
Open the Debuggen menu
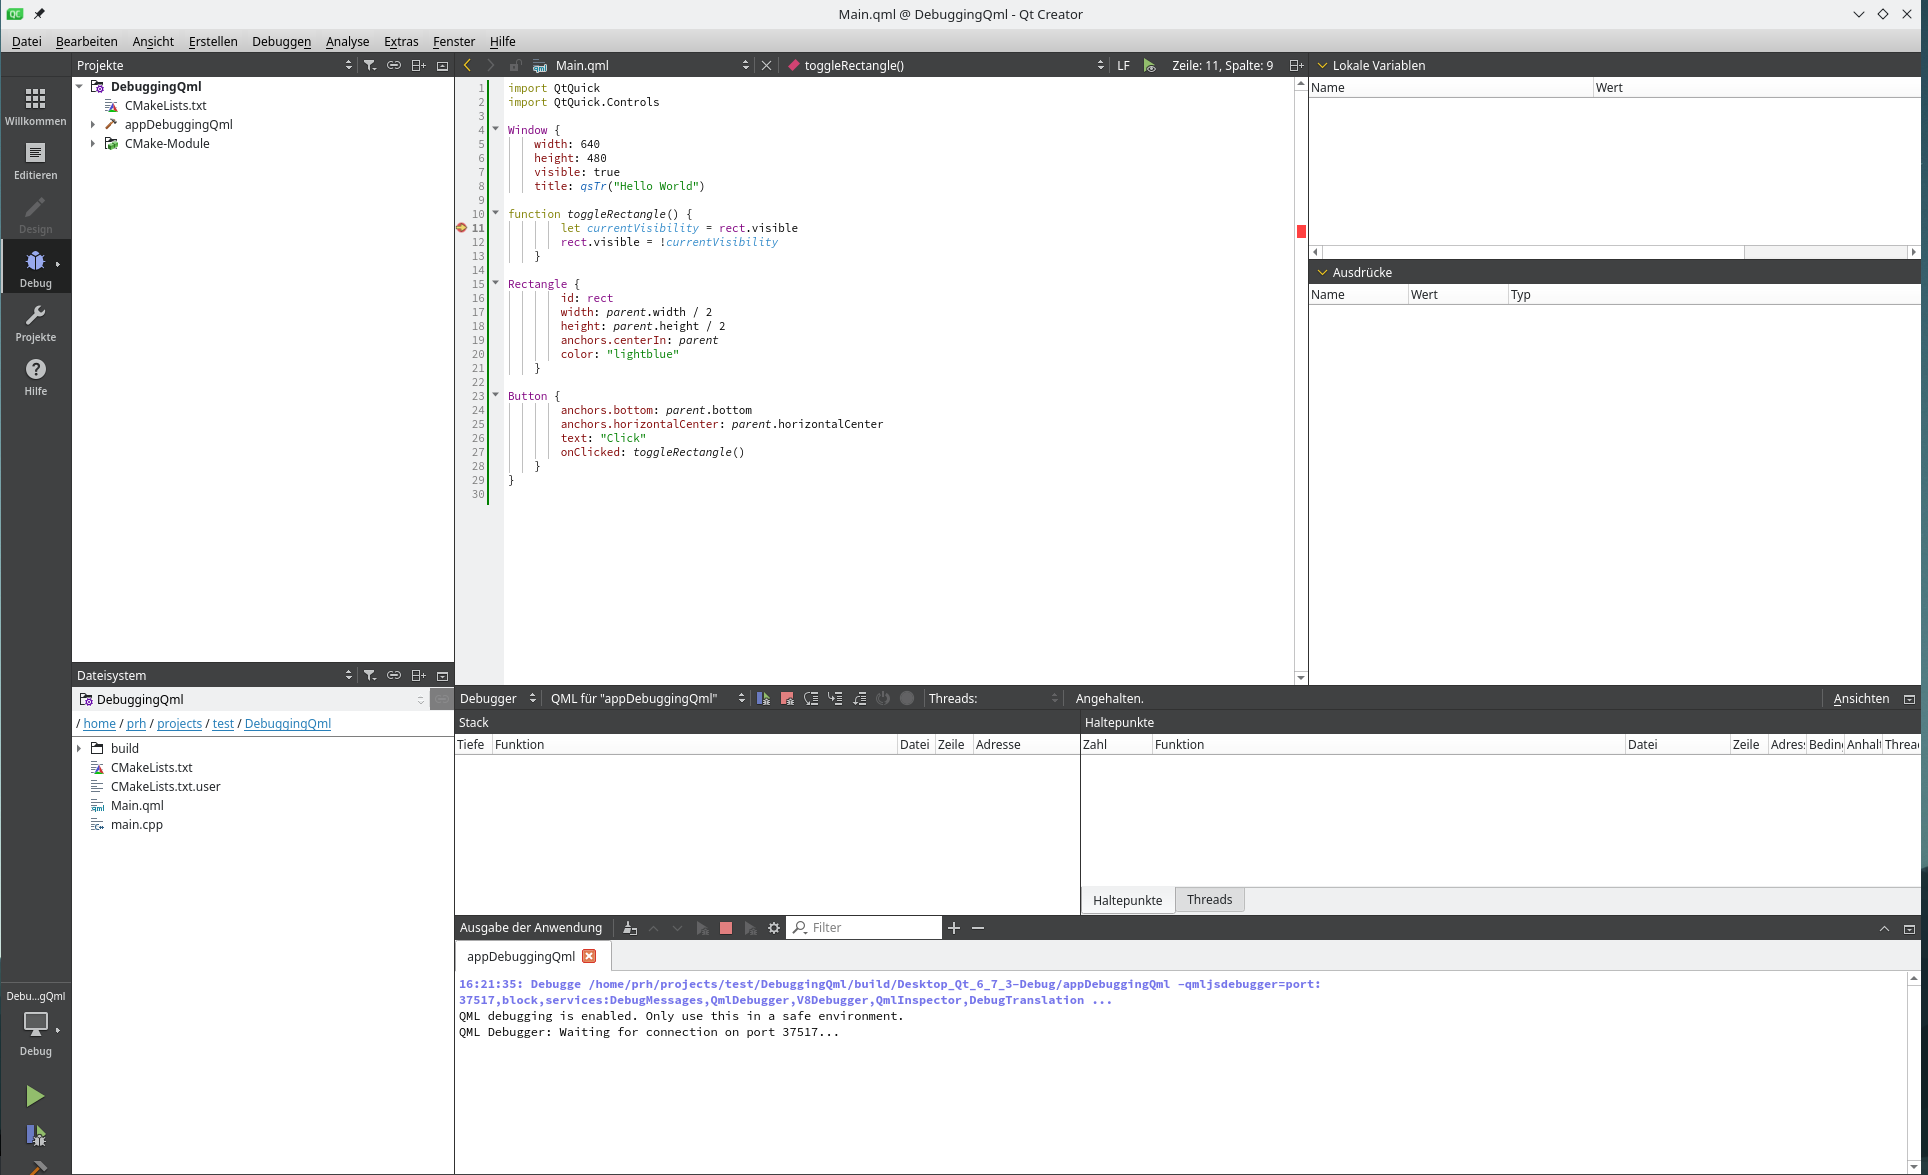click(281, 41)
